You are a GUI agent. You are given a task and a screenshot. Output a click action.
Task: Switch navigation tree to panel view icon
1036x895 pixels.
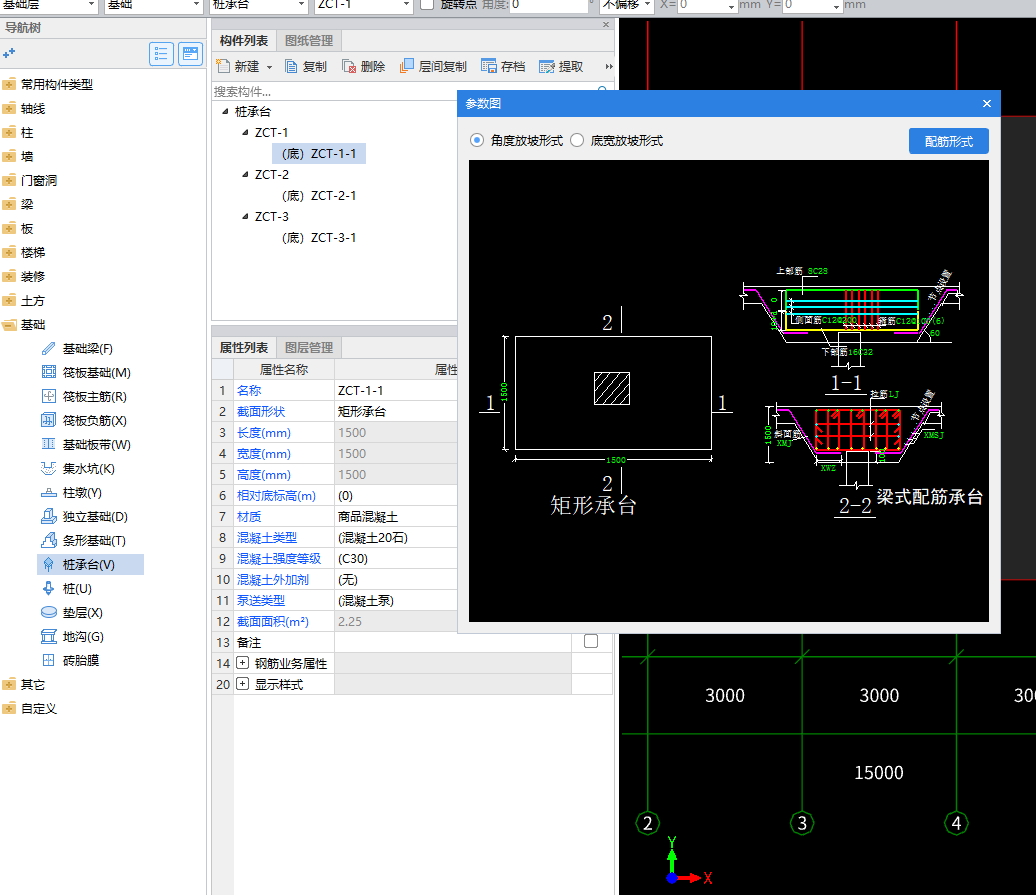[190, 54]
